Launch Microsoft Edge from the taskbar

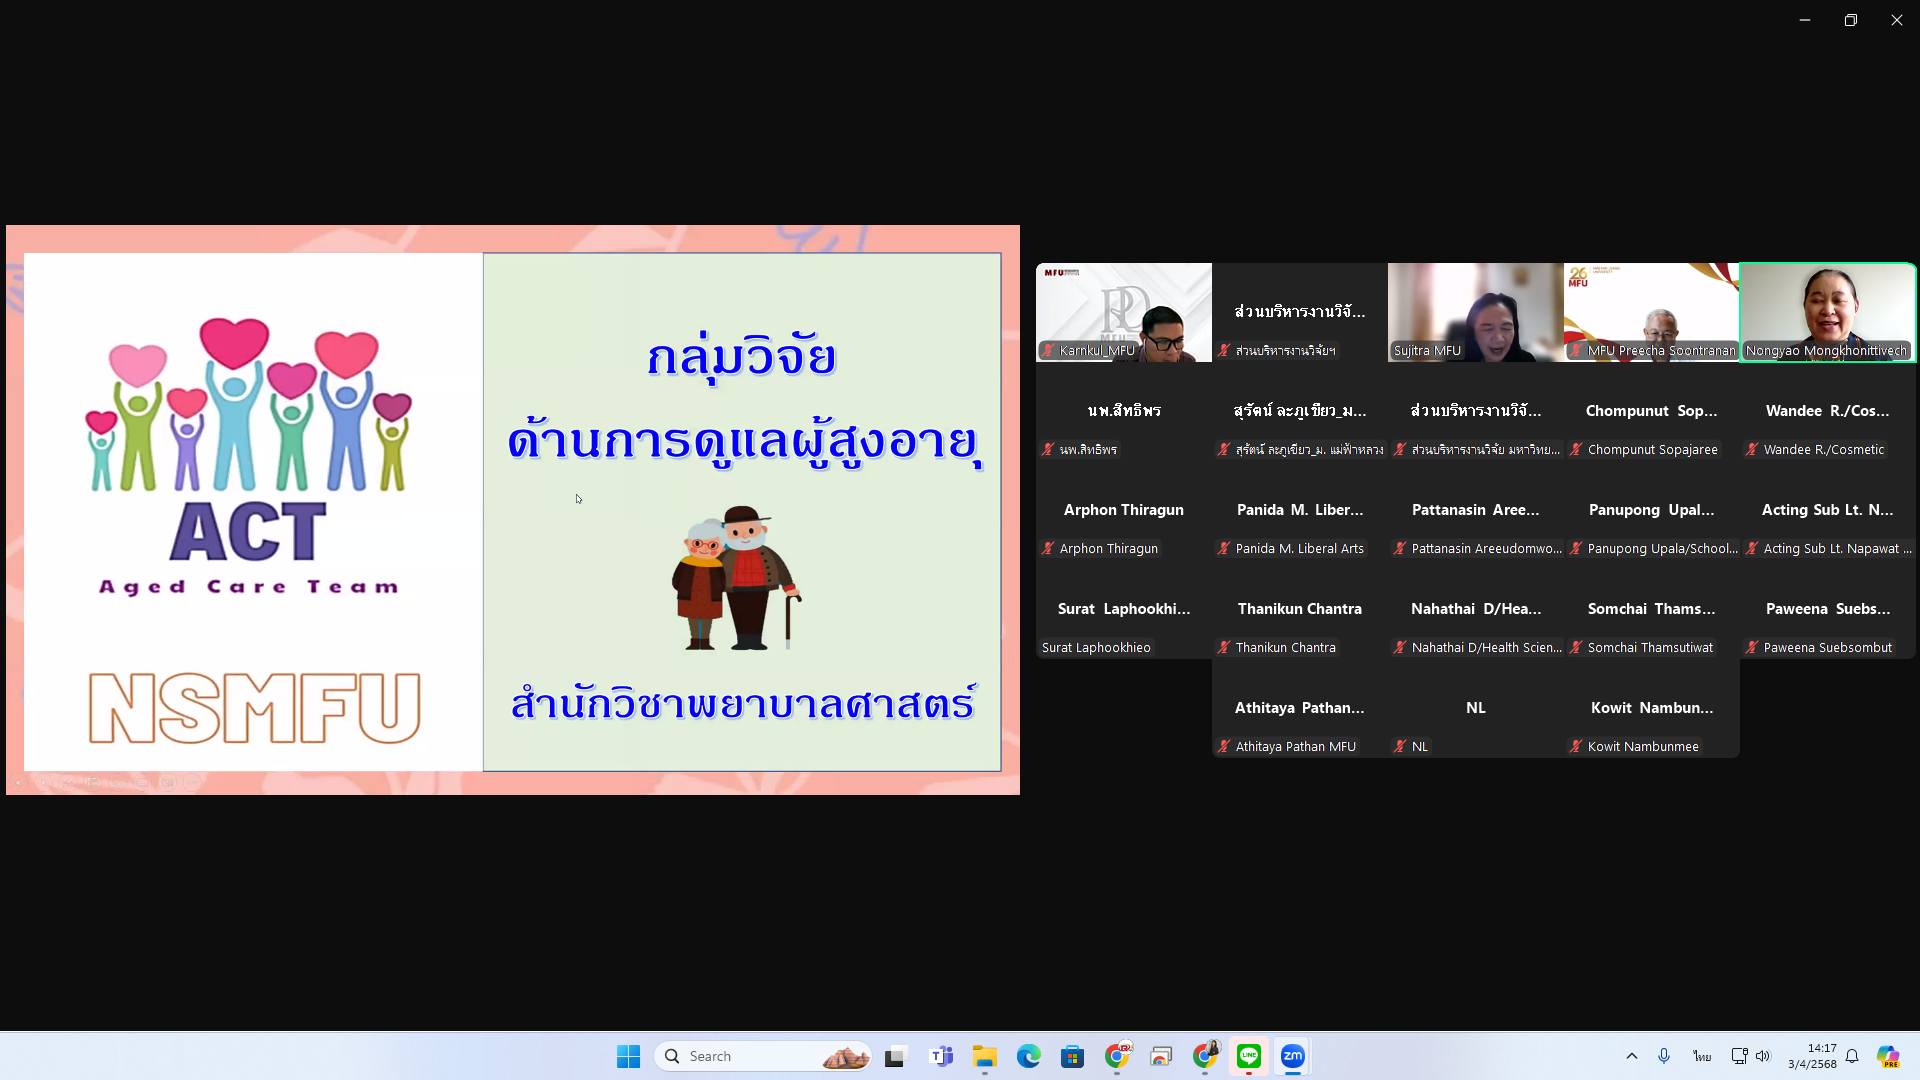tap(1029, 1056)
